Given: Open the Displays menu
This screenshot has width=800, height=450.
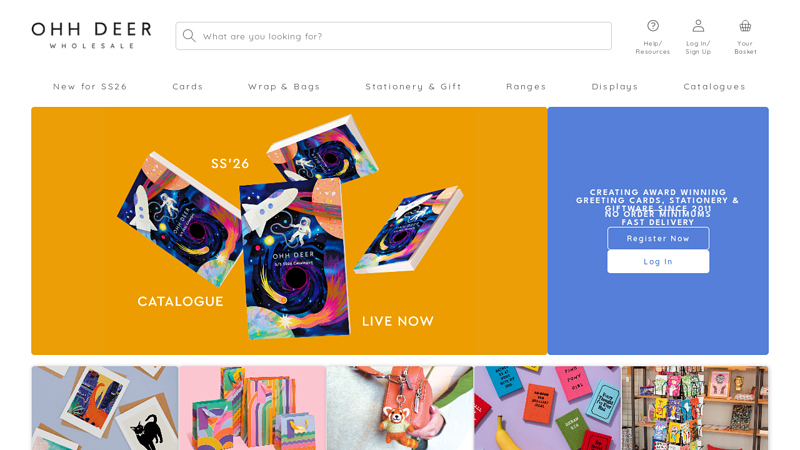Looking at the screenshot, I should tap(615, 87).
